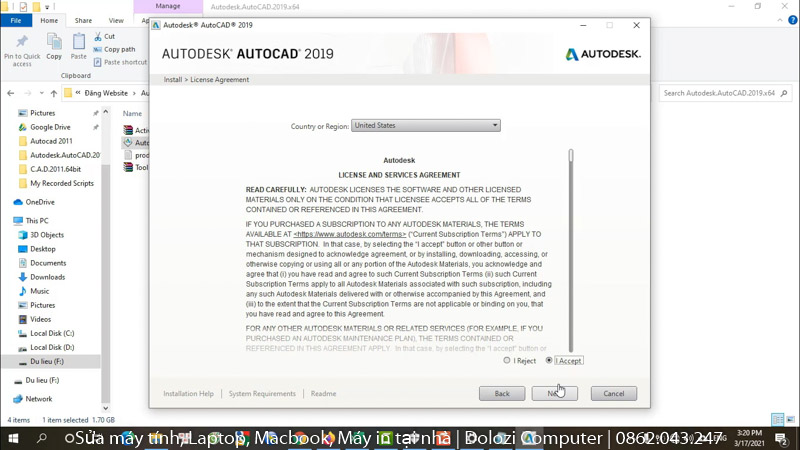Open Videos under This PC
Viewport: 800px width, 450px height.
coord(40,319)
